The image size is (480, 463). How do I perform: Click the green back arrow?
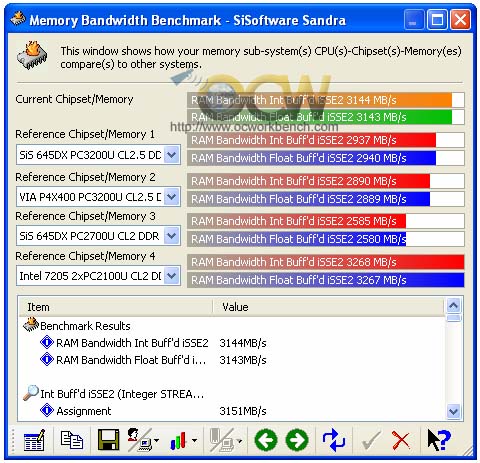[266, 440]
